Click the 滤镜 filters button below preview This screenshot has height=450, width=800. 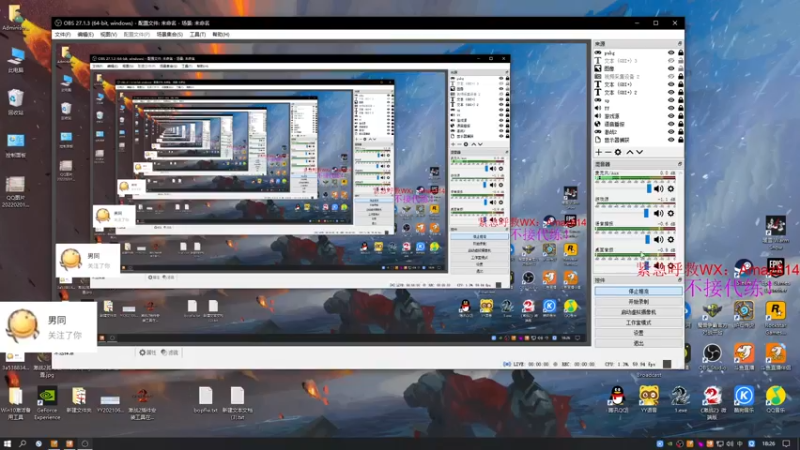(x=169, y=353)
